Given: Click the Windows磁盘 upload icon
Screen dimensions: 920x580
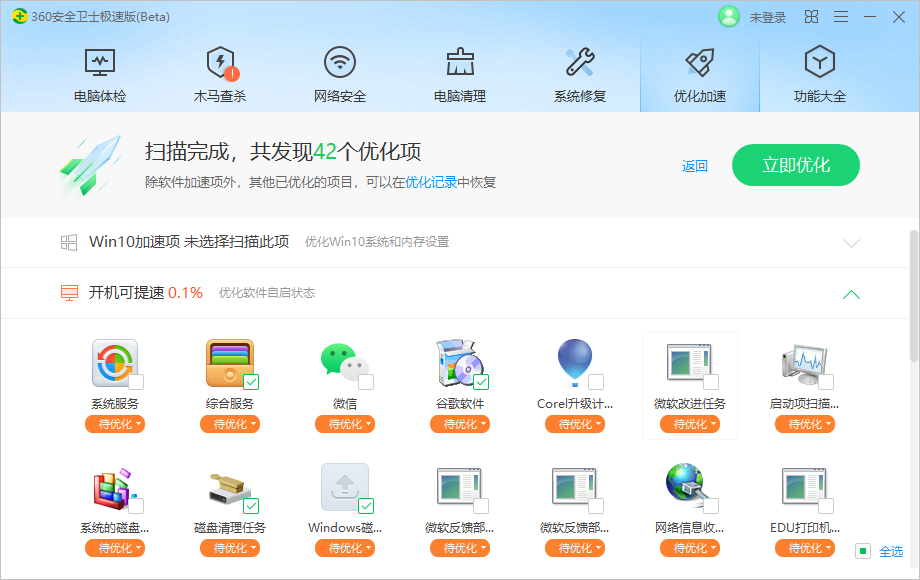Looking at the screenshot, I should tap(345, 487).
